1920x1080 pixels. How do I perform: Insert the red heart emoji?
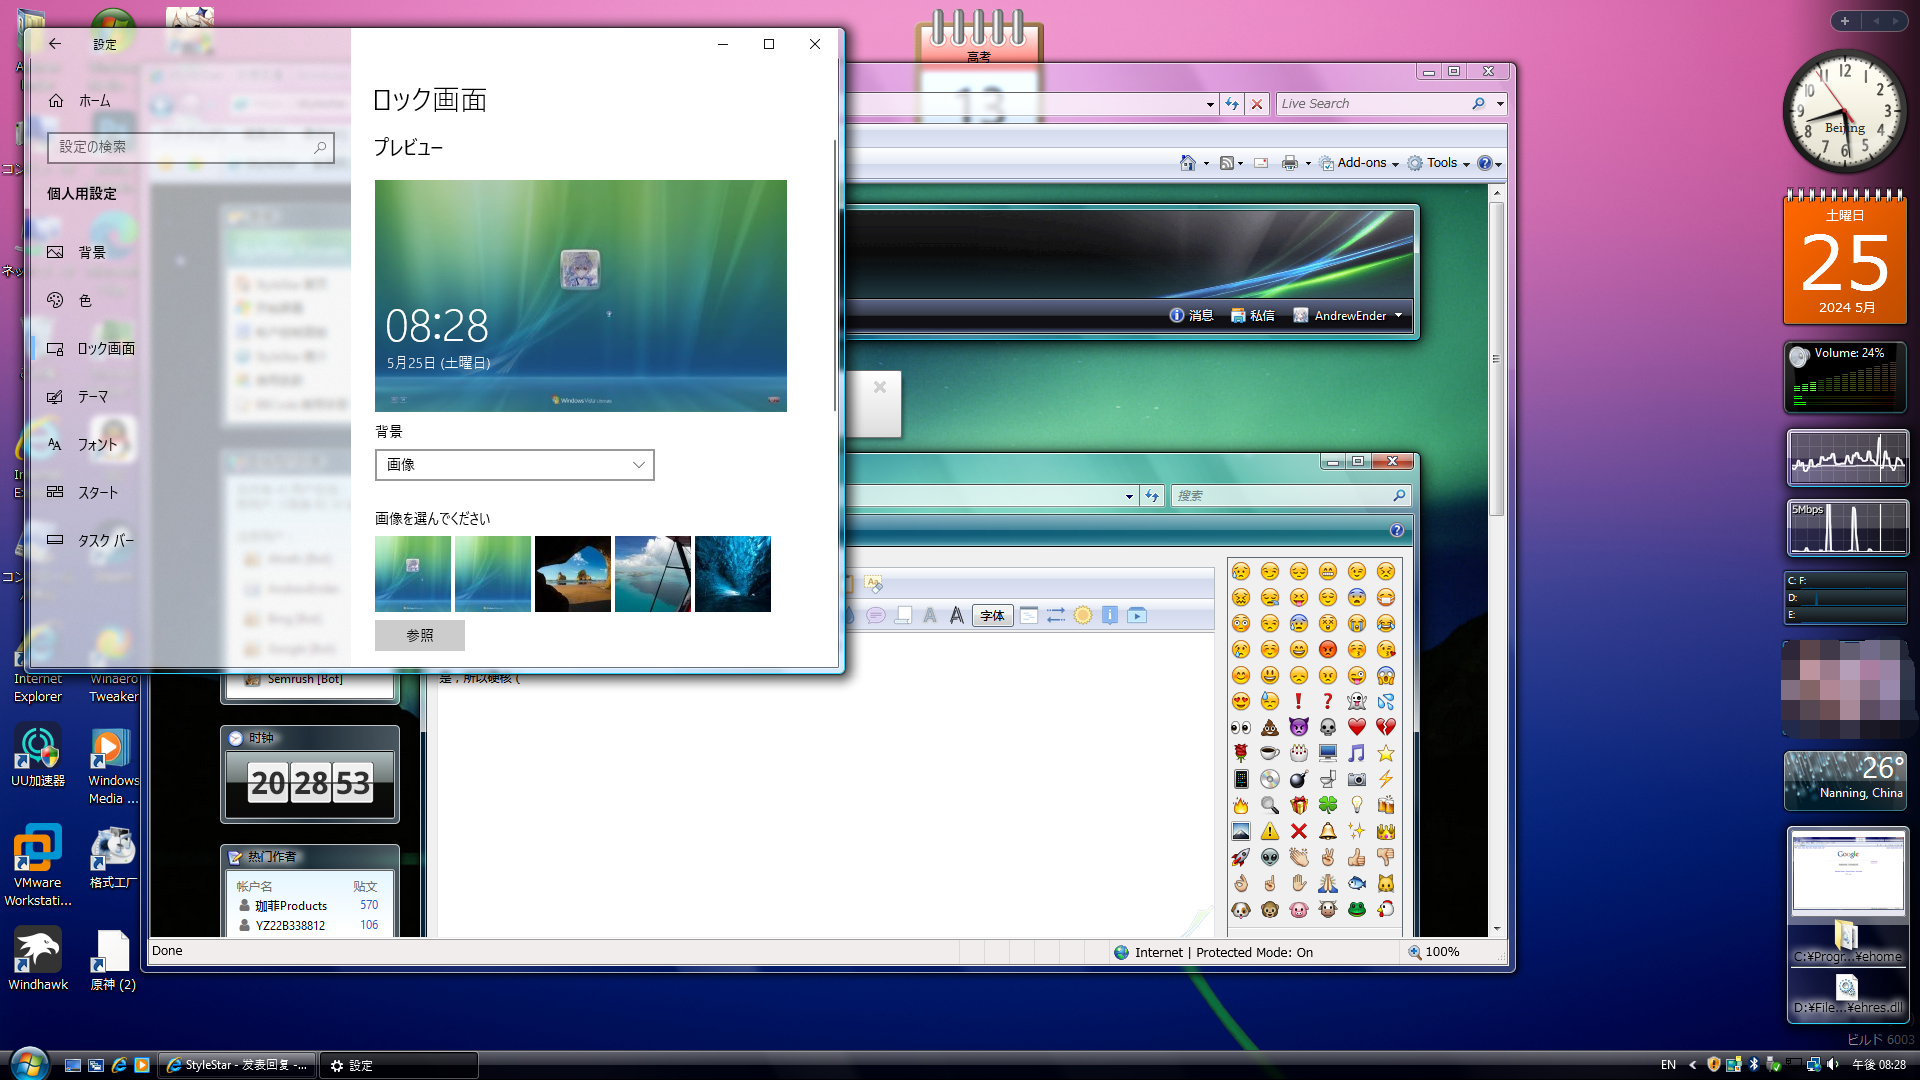[x=1356, y=727]
